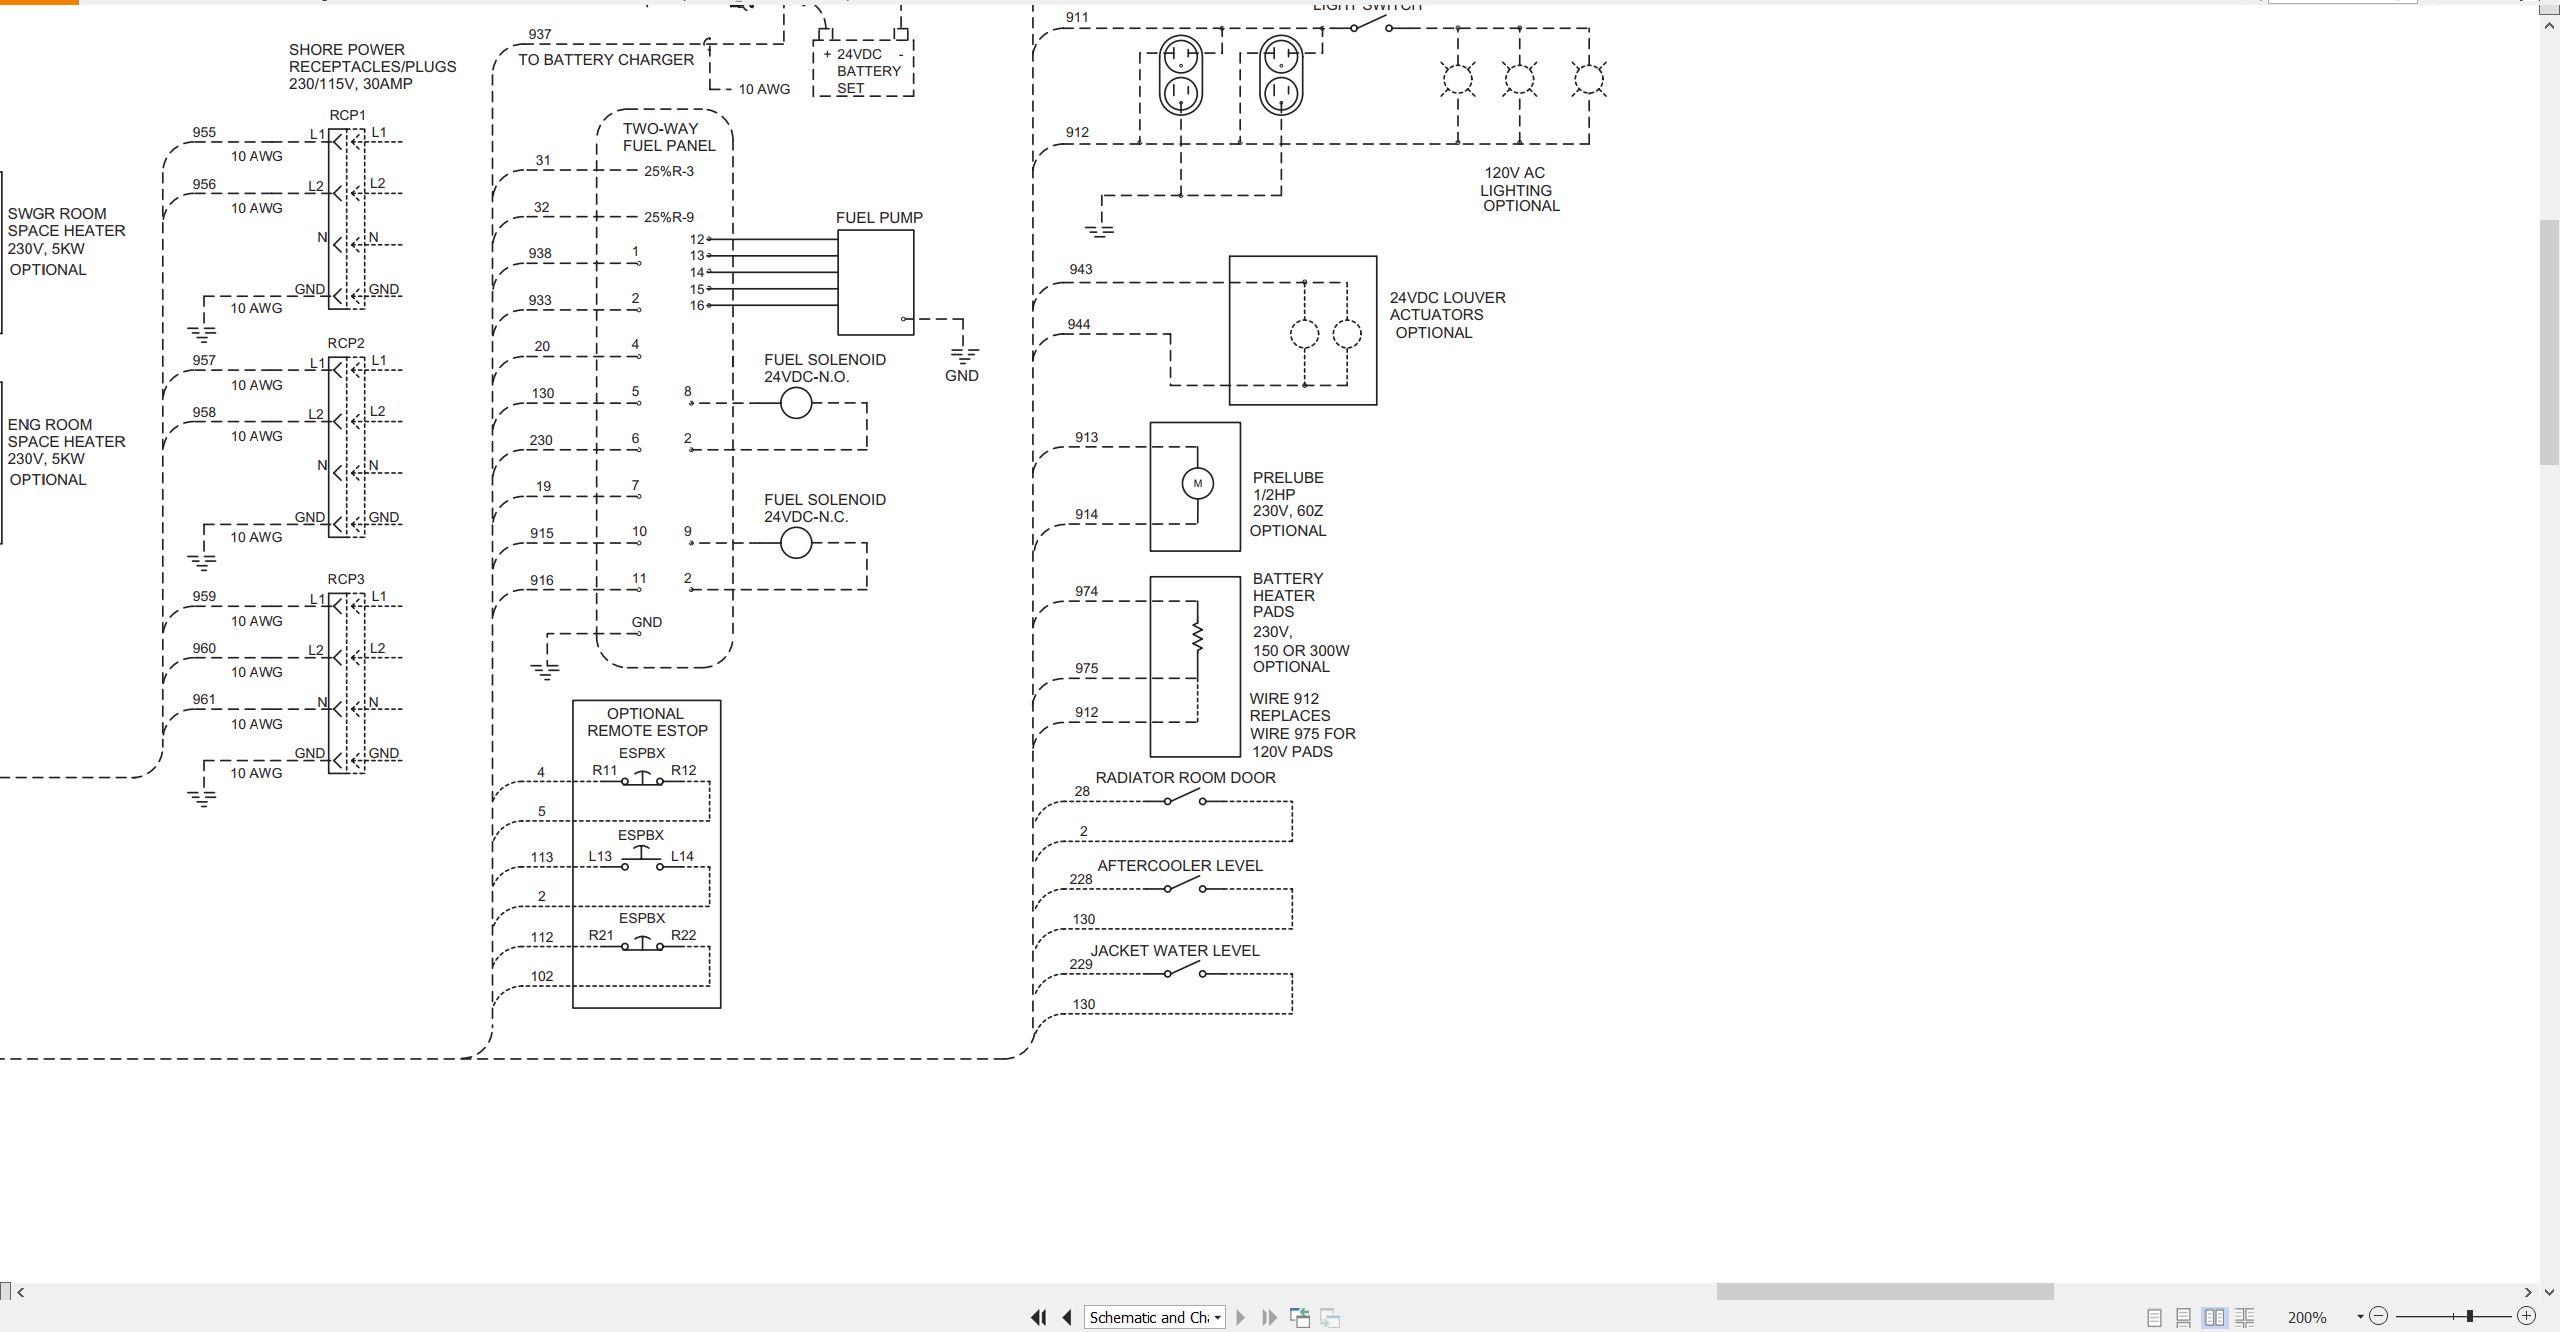Click the 'SHORE POWER RECEPTACLES/PLUGS' heading
This screenshot has height=1332, width=2560.
(x=372, y=58)
